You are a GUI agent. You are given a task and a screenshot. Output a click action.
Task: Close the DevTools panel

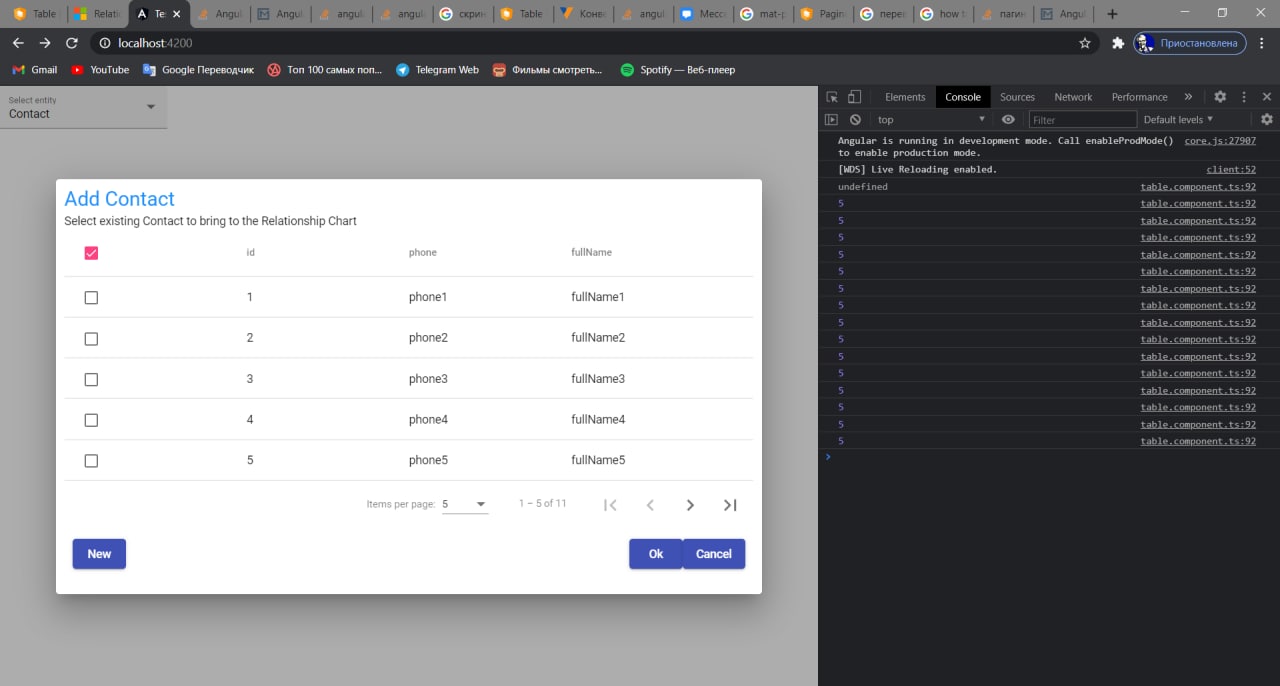point(1267,97)
